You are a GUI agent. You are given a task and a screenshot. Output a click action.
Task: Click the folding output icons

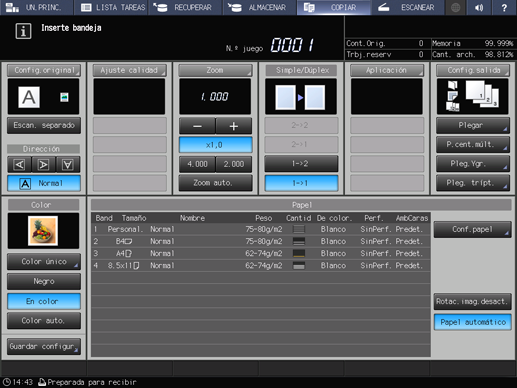(x=453, y=96)
